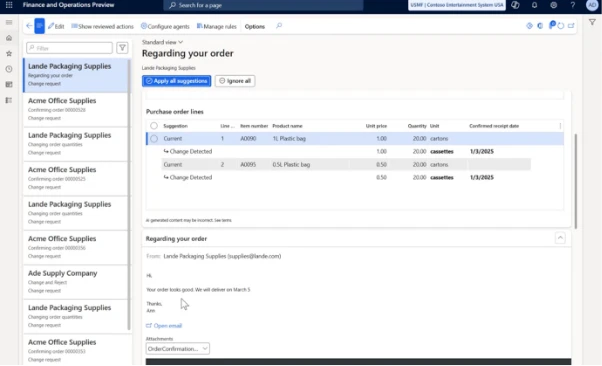Open the Help question mark
Screen dimensions: 602x366
(572, 5)
